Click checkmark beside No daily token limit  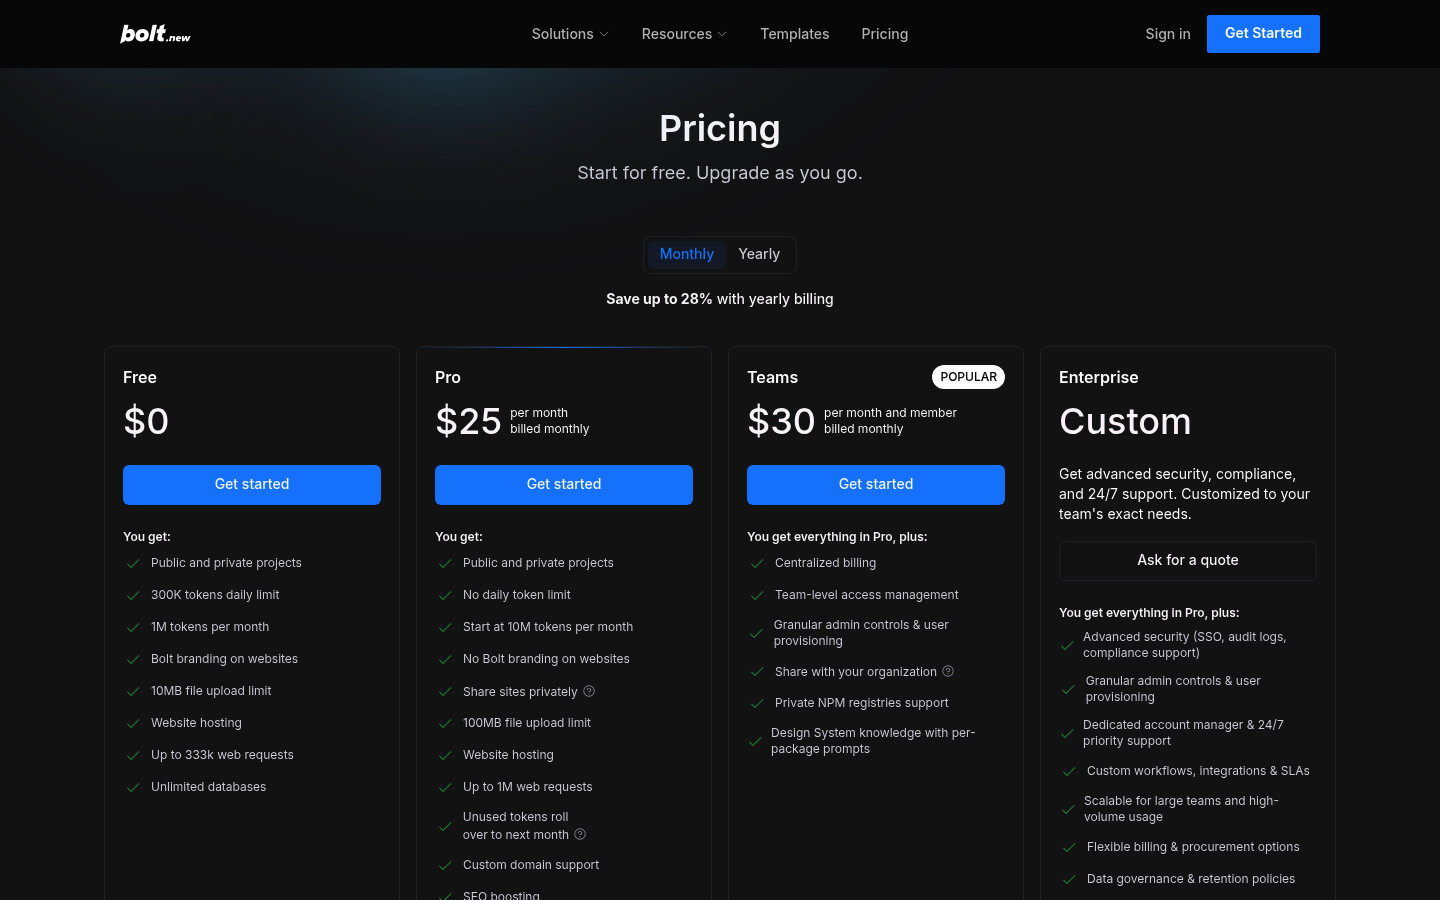pos(445,595)
